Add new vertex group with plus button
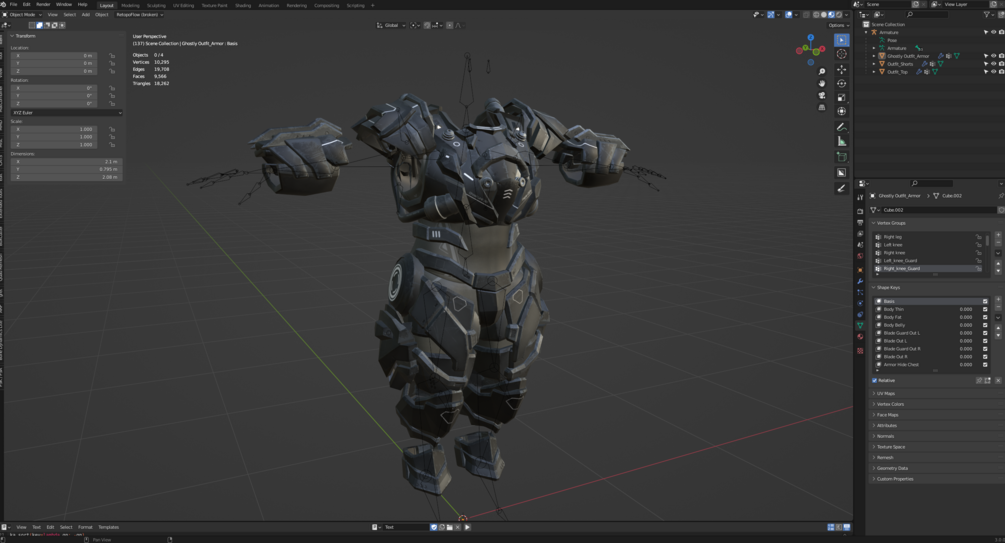 [x=998, y=235]
